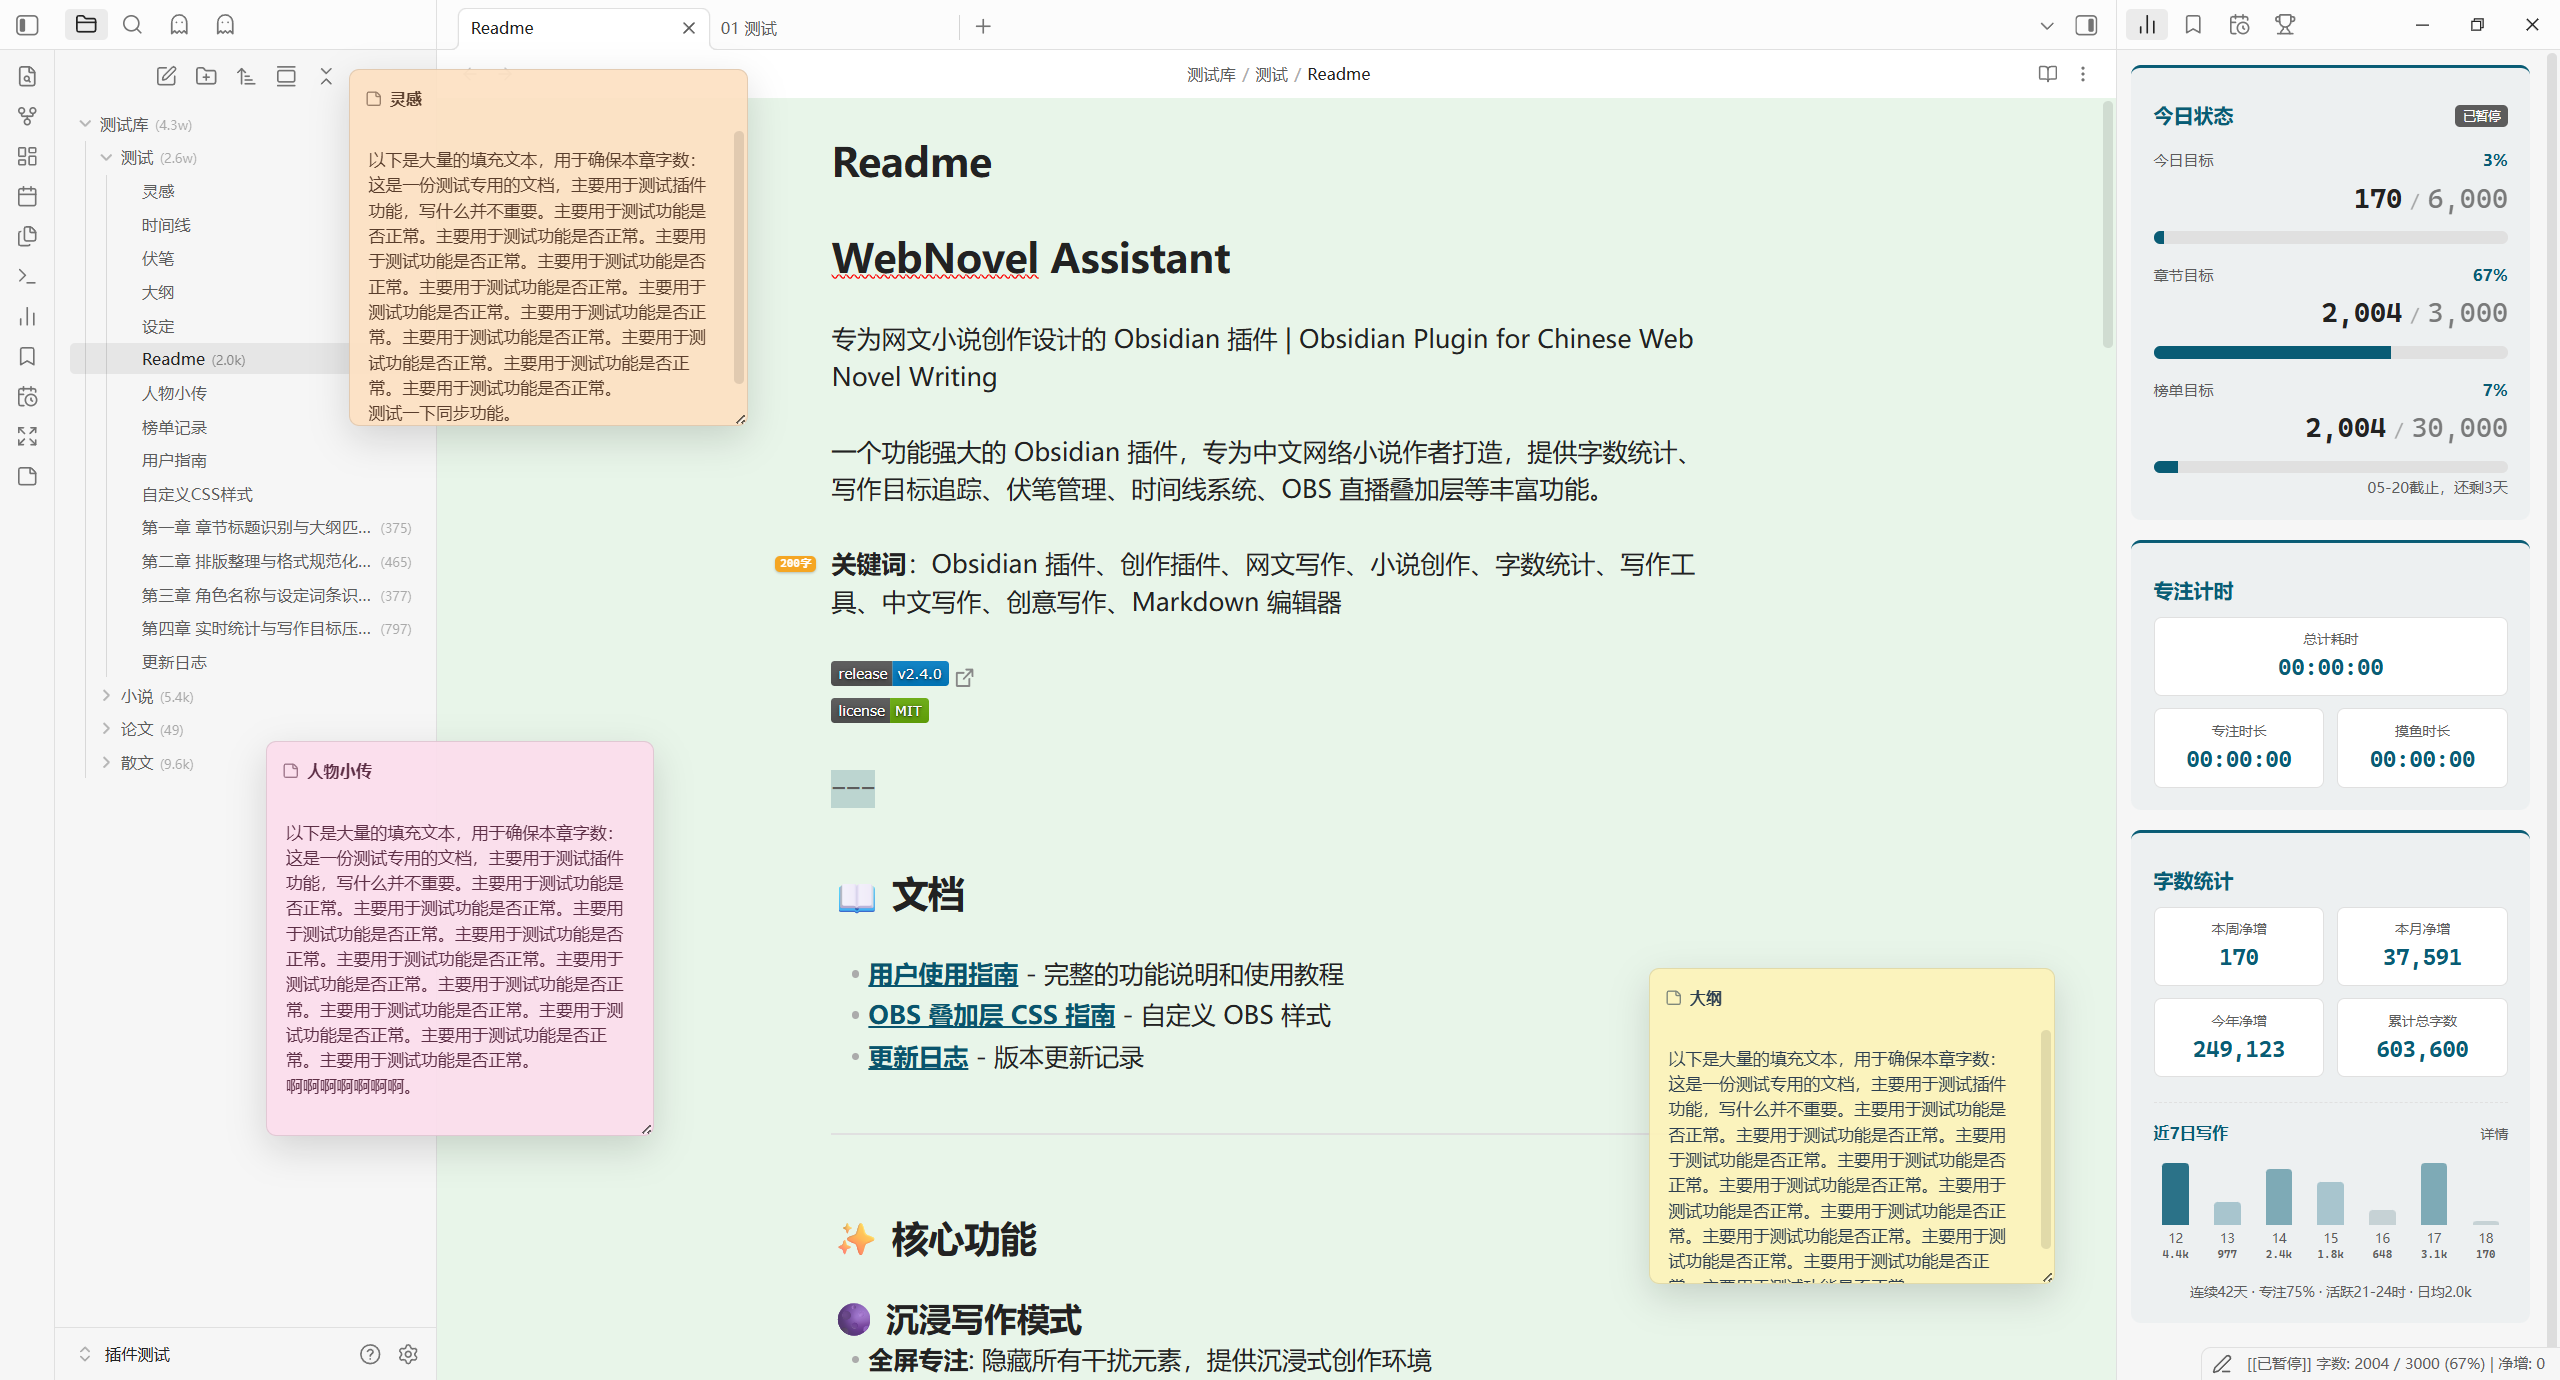Open the command palette ribbon icon
The width and height of the screenshot is (2560, 1380).
coord(27,276)
